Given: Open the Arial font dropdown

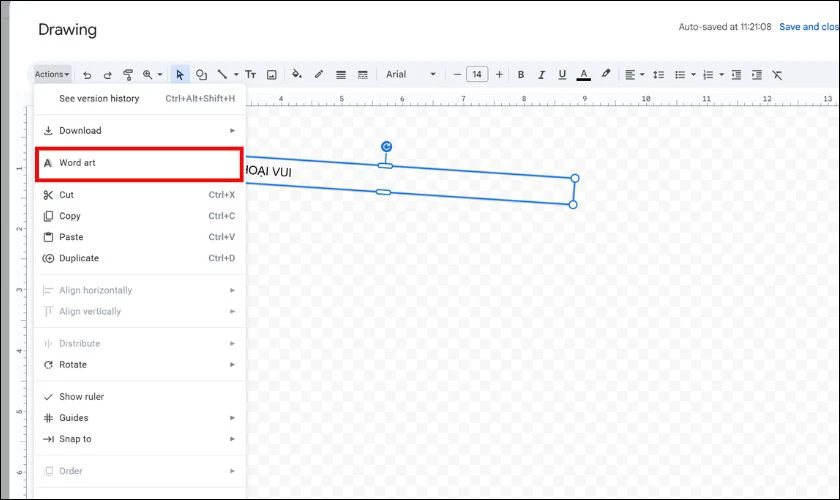Looking at the screenshot, I should click(410, 74).
